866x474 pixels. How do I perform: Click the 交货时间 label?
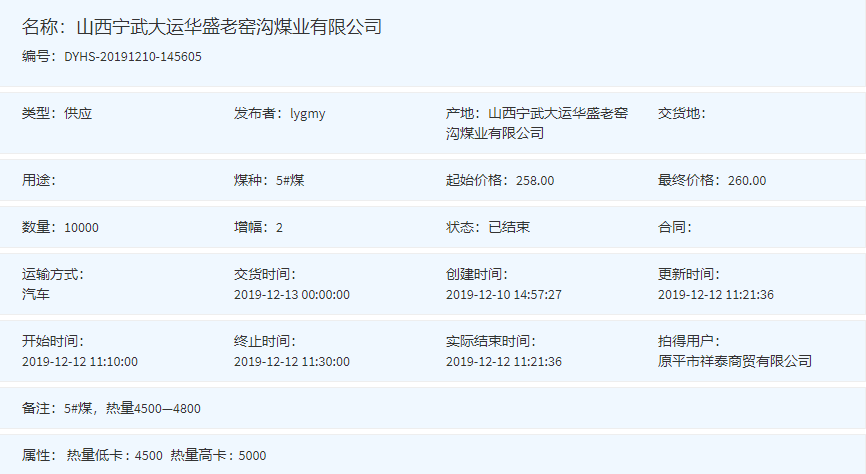[x=265, y=274]
